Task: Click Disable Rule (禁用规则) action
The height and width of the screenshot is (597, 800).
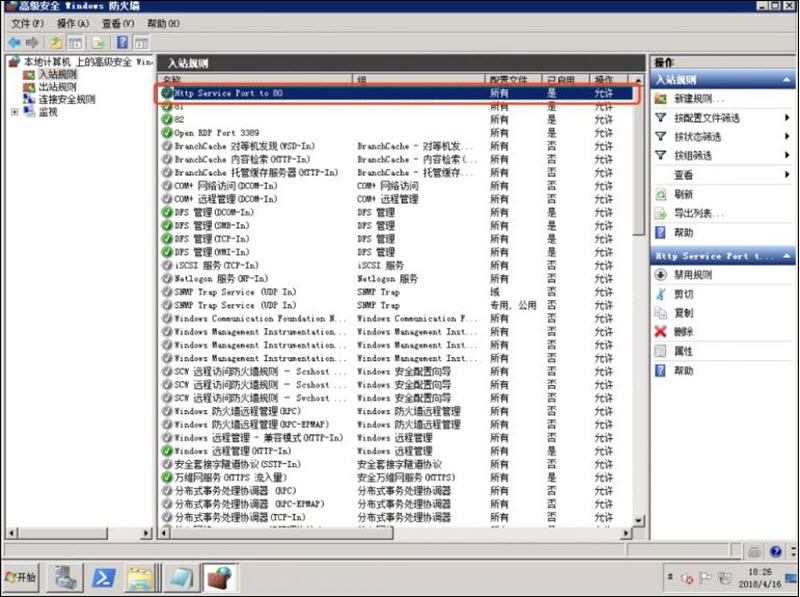Action: [692, 275]
